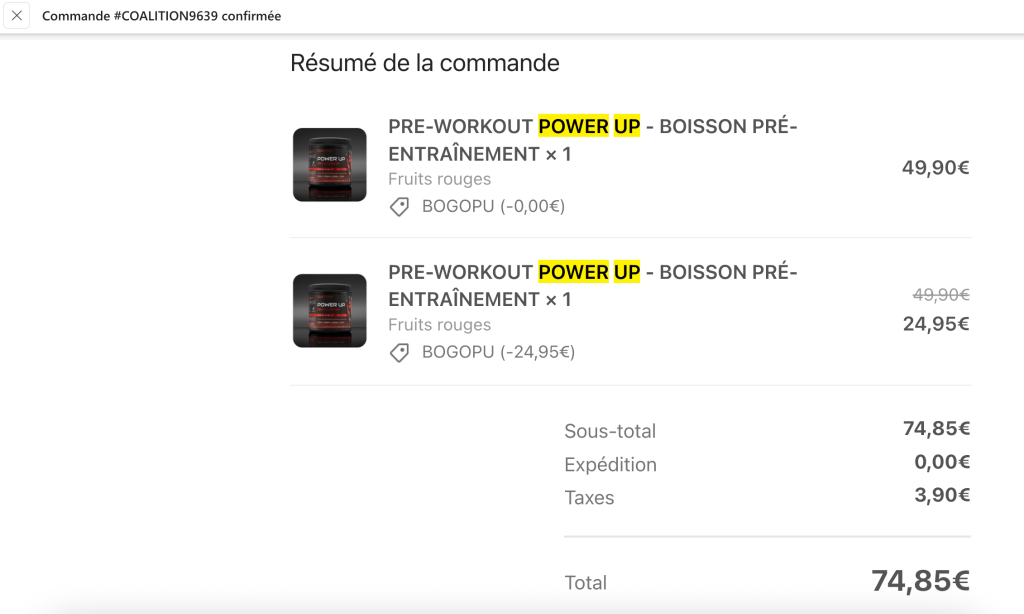Click the 49,90€ price of first item
This screenshot has width=1024, height=614.
[935, 168]
